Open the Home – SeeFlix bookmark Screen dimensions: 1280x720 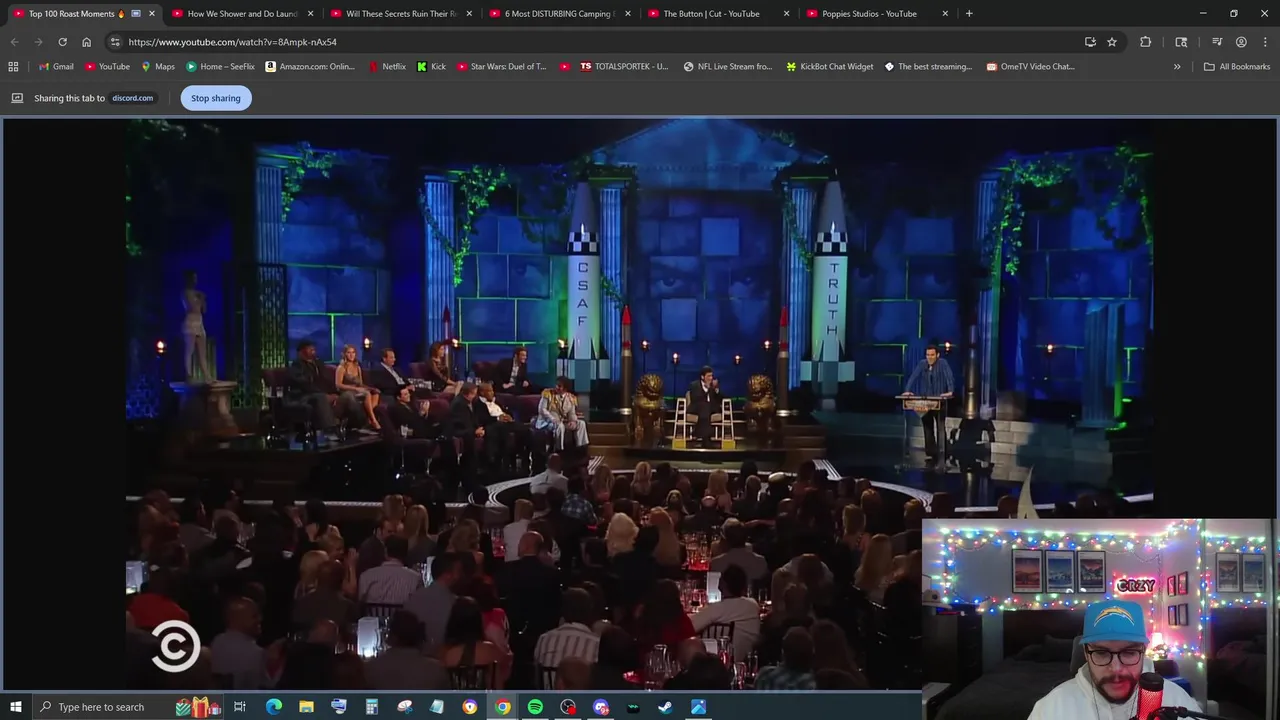pos(220,67)
